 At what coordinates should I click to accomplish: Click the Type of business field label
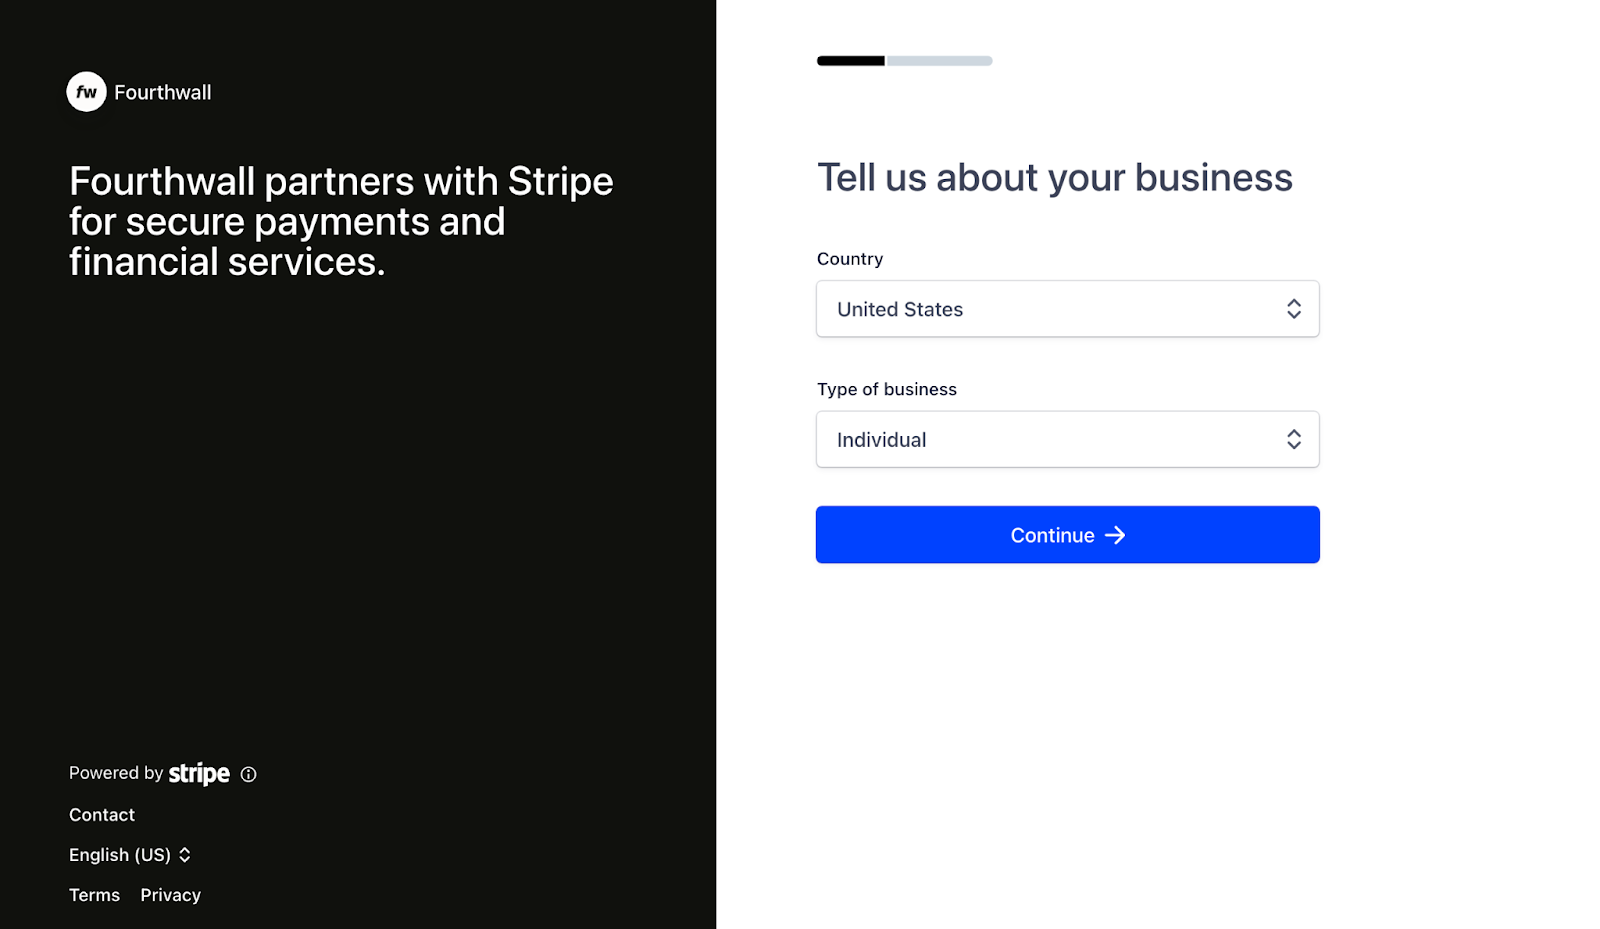pyautogui.click(x=887, y=389)
